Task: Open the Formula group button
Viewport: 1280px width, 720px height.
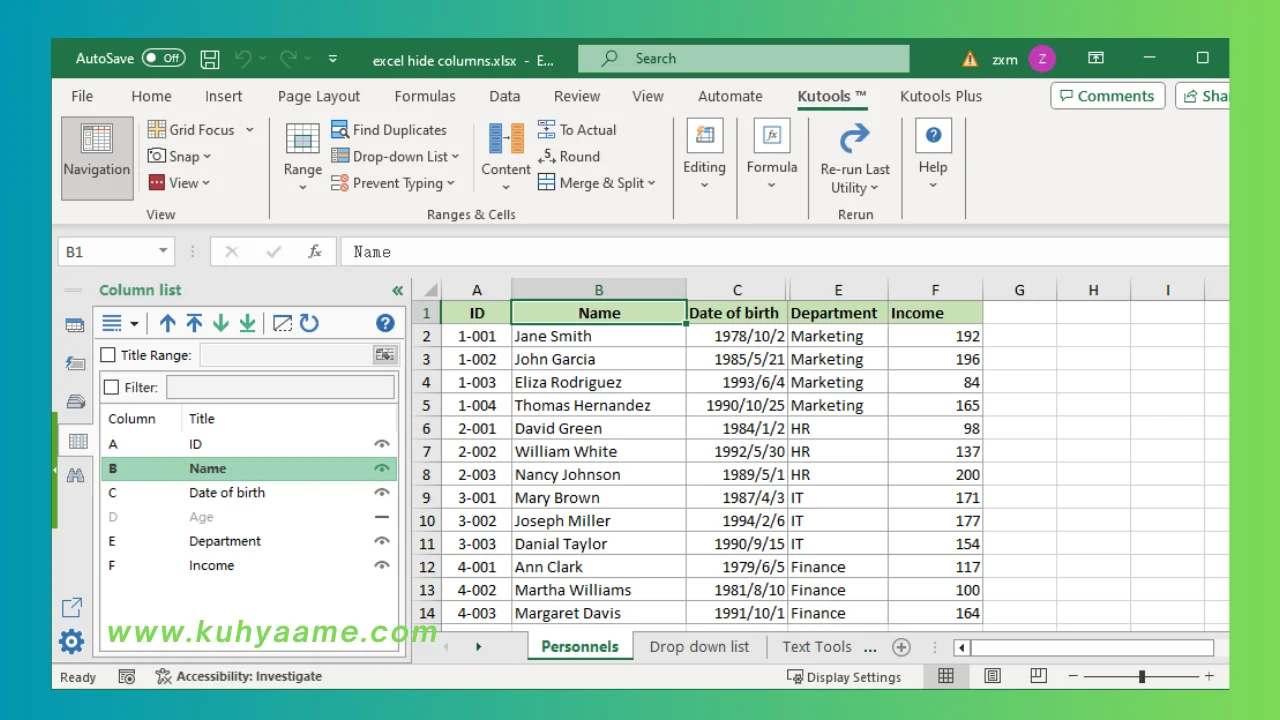Action: tap(772, 156)
